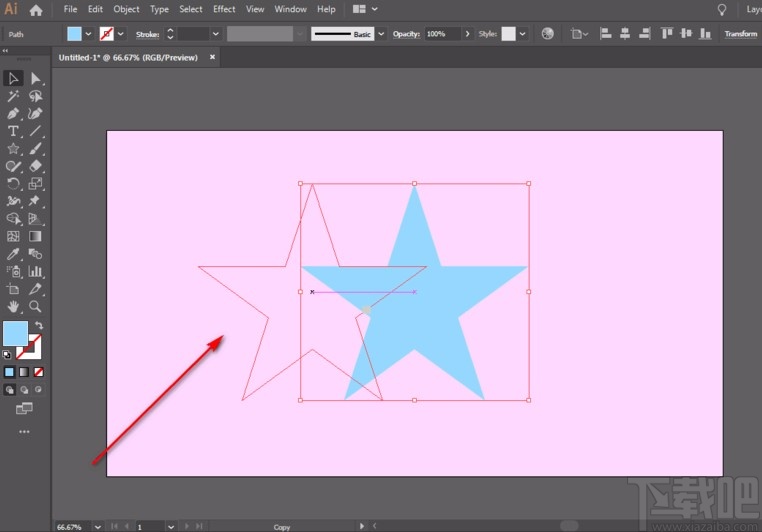Select the Blend tool
Viewport: 762px width, 532px height.
tap(35, 254)
